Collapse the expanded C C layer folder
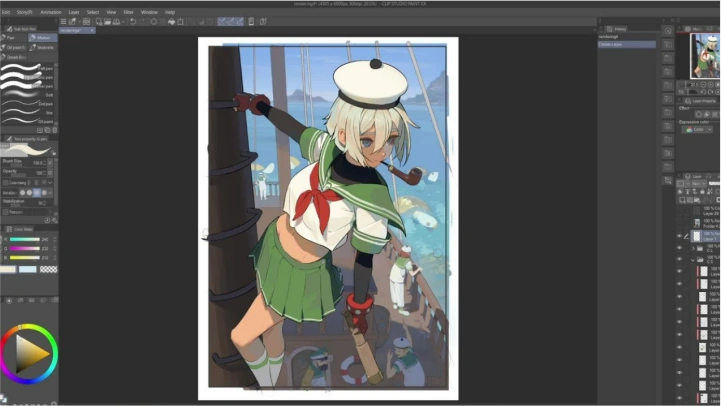Viewport: 721px width, 406px height. tap(693, 260)
